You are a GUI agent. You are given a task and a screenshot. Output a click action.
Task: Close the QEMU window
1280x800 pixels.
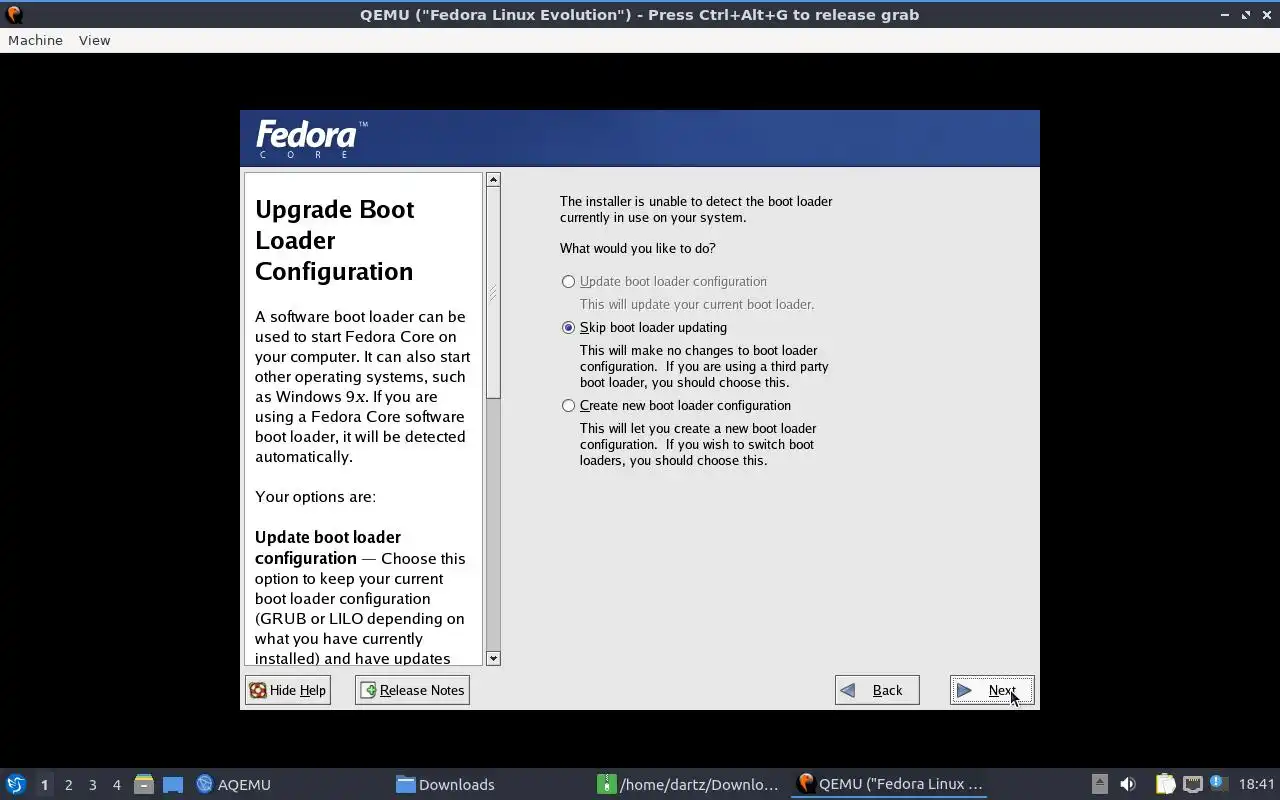[x=1266, y=14]
